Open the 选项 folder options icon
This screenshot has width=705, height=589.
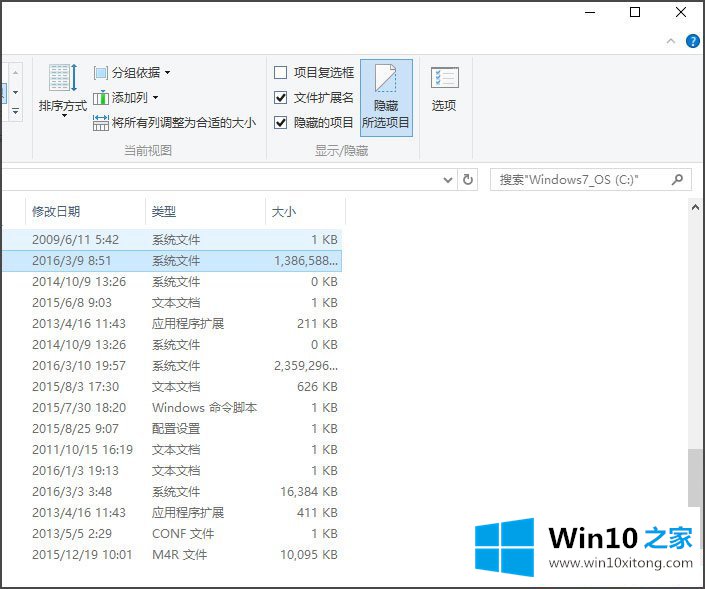444,80
